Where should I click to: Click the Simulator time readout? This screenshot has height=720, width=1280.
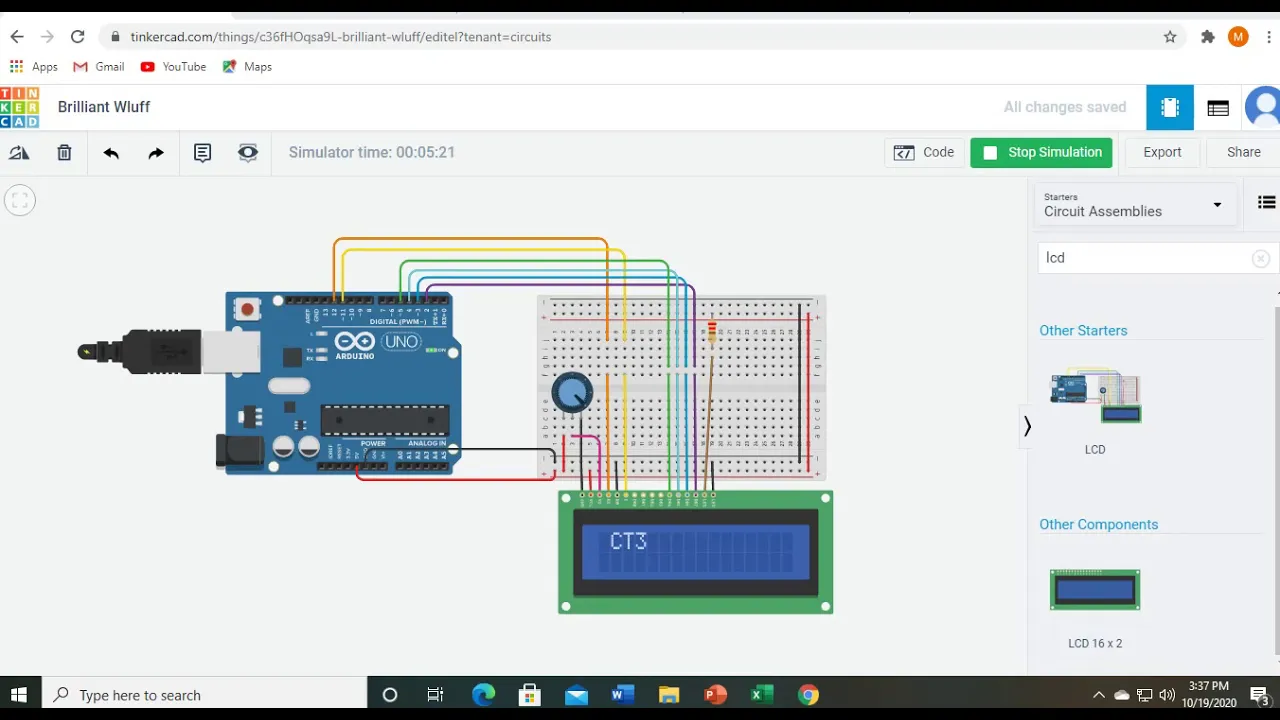372,153
